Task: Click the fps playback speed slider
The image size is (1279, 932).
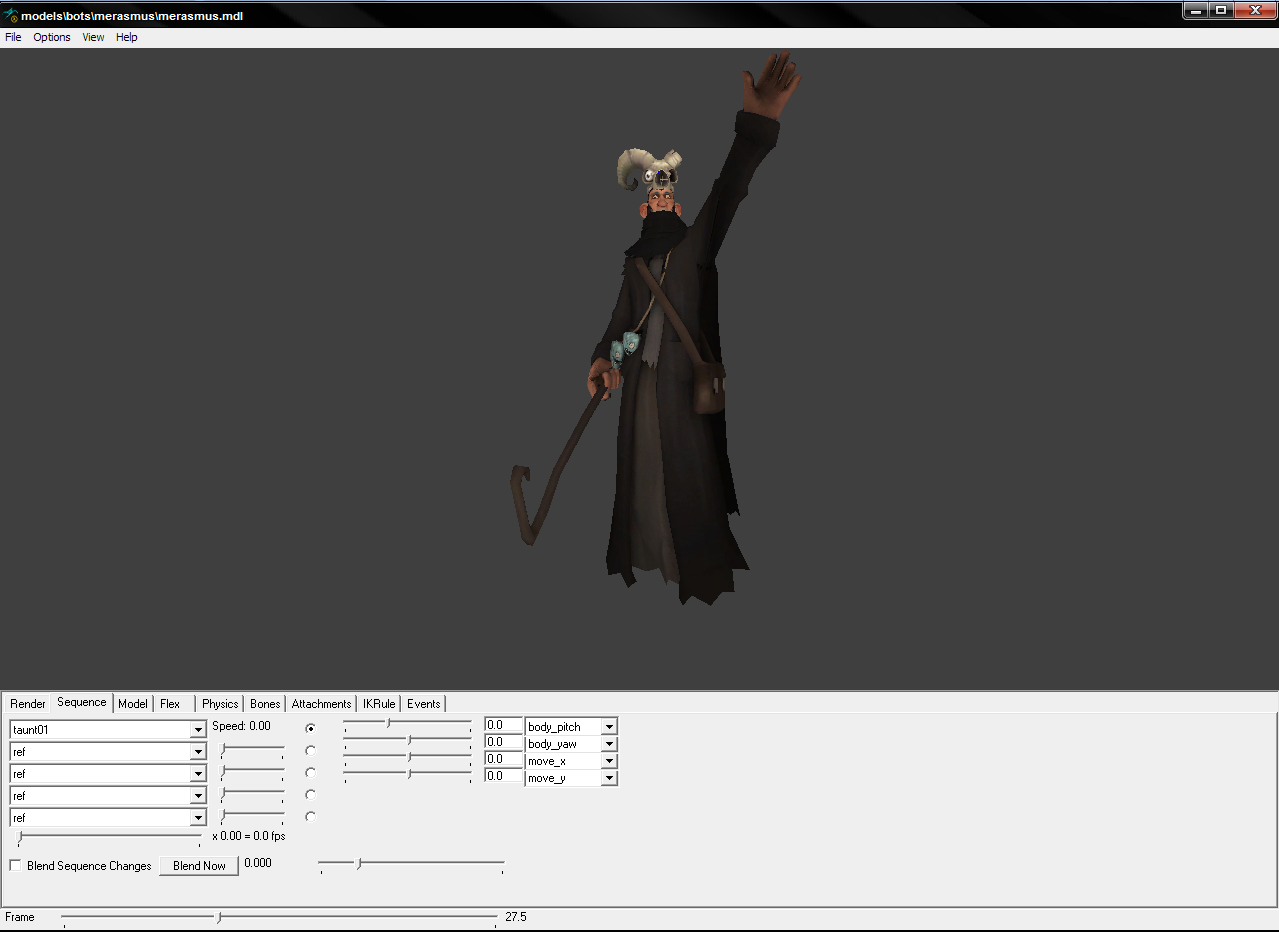Action: (110, 836)
